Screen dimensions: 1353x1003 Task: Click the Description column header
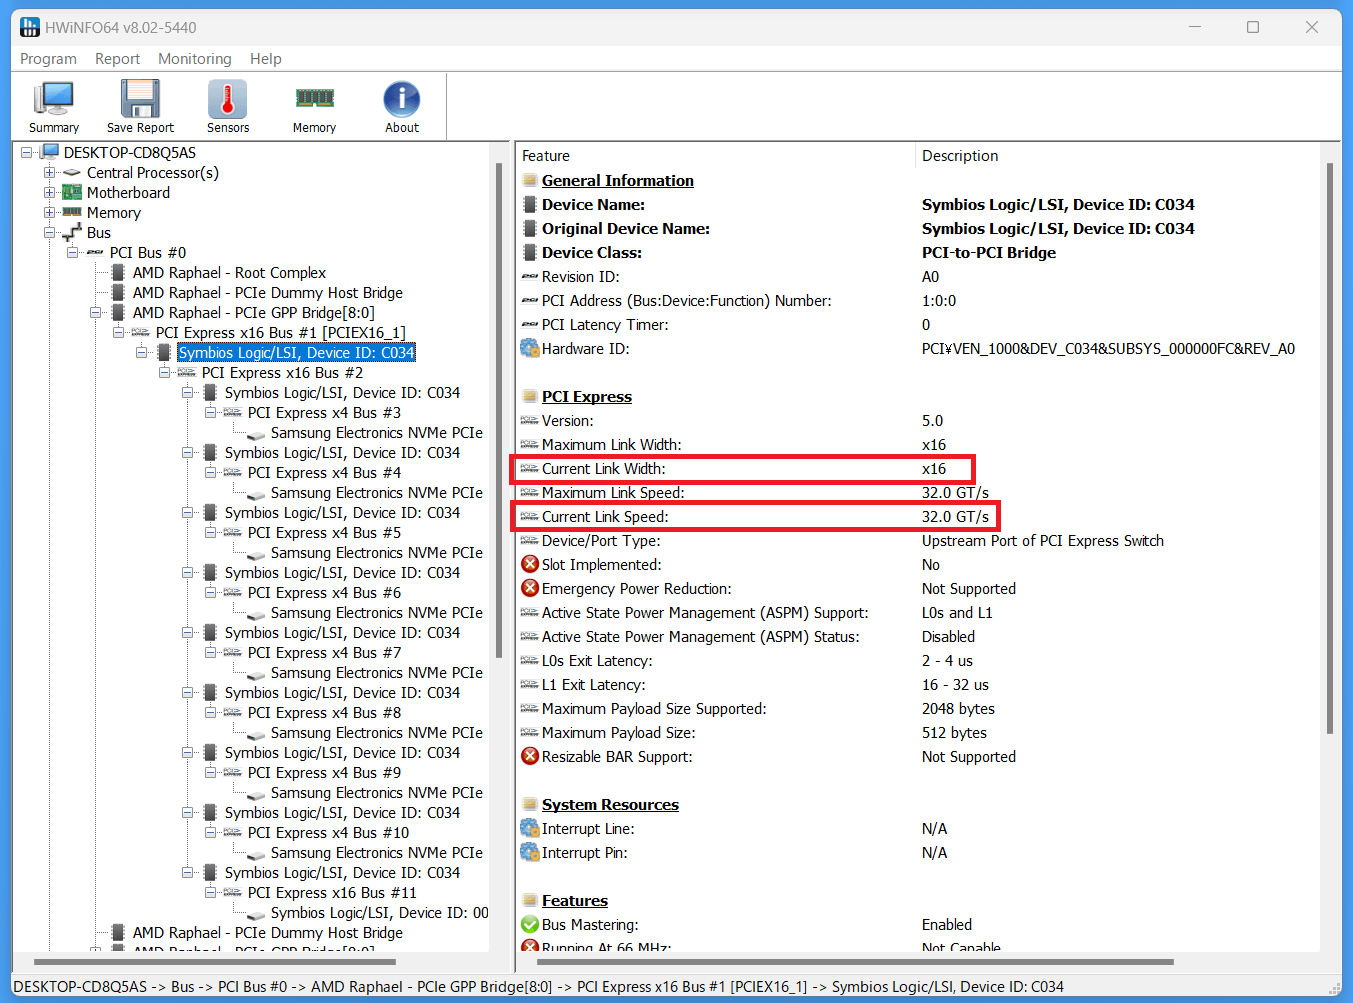[x=1117, y=155]
